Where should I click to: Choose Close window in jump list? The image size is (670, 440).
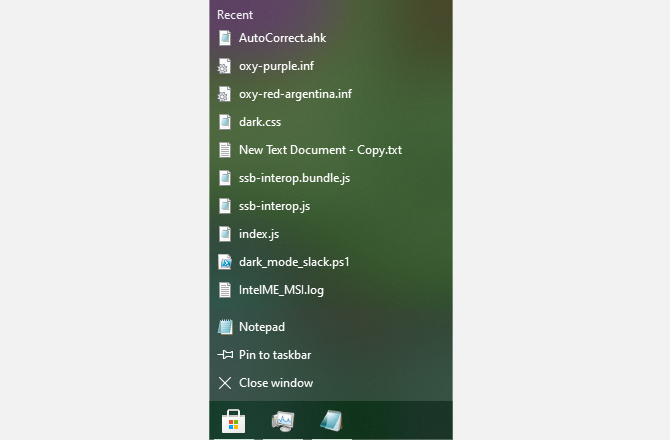(331, 383)
